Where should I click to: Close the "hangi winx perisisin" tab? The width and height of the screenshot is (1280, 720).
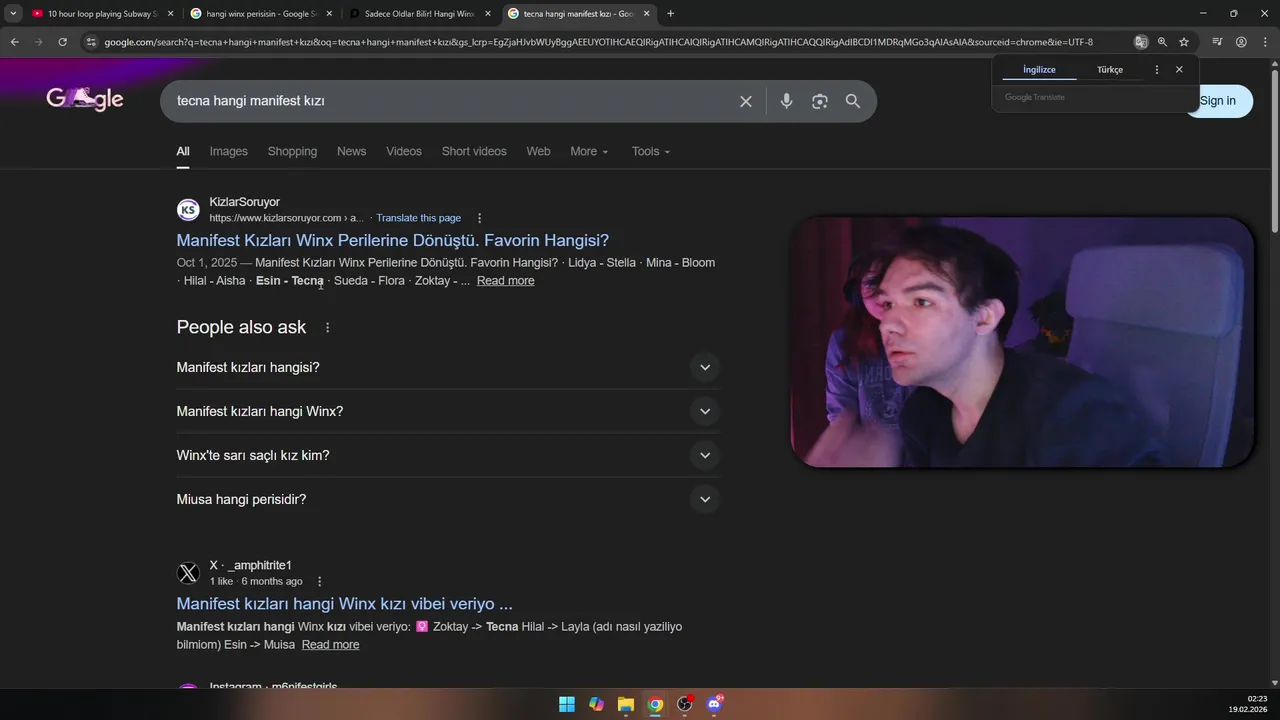329,14
